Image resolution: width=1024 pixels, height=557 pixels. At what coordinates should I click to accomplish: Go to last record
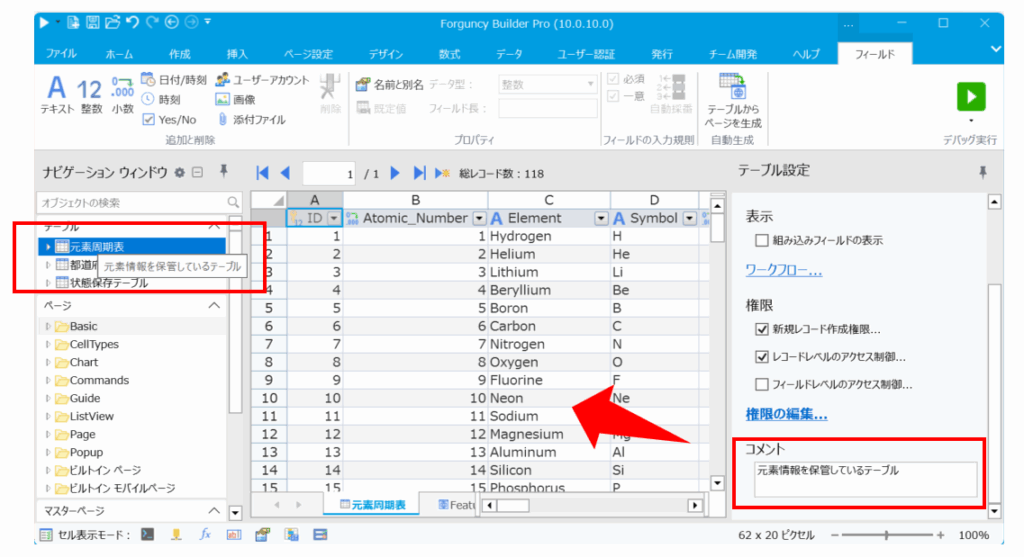coord(419,173)
